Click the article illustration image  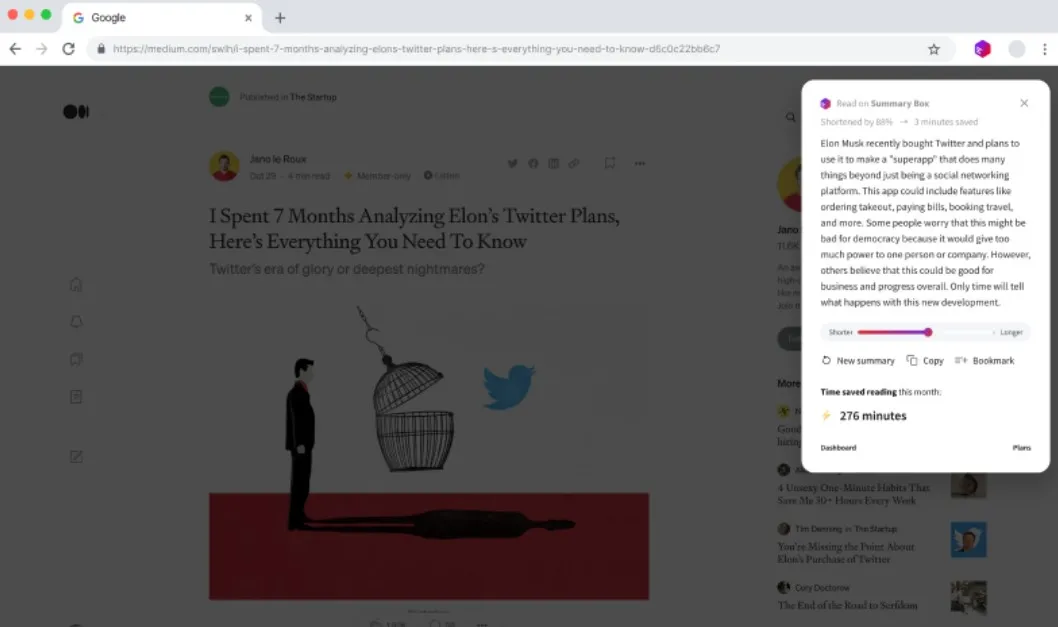(429, 451)
